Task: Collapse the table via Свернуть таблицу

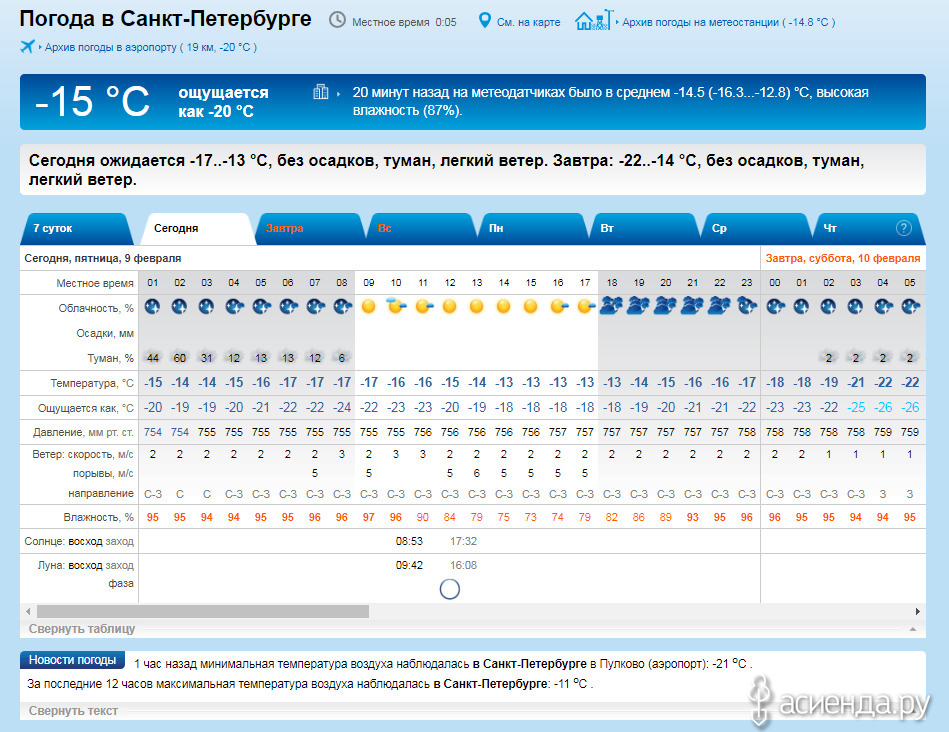Action: pos(82,628)
